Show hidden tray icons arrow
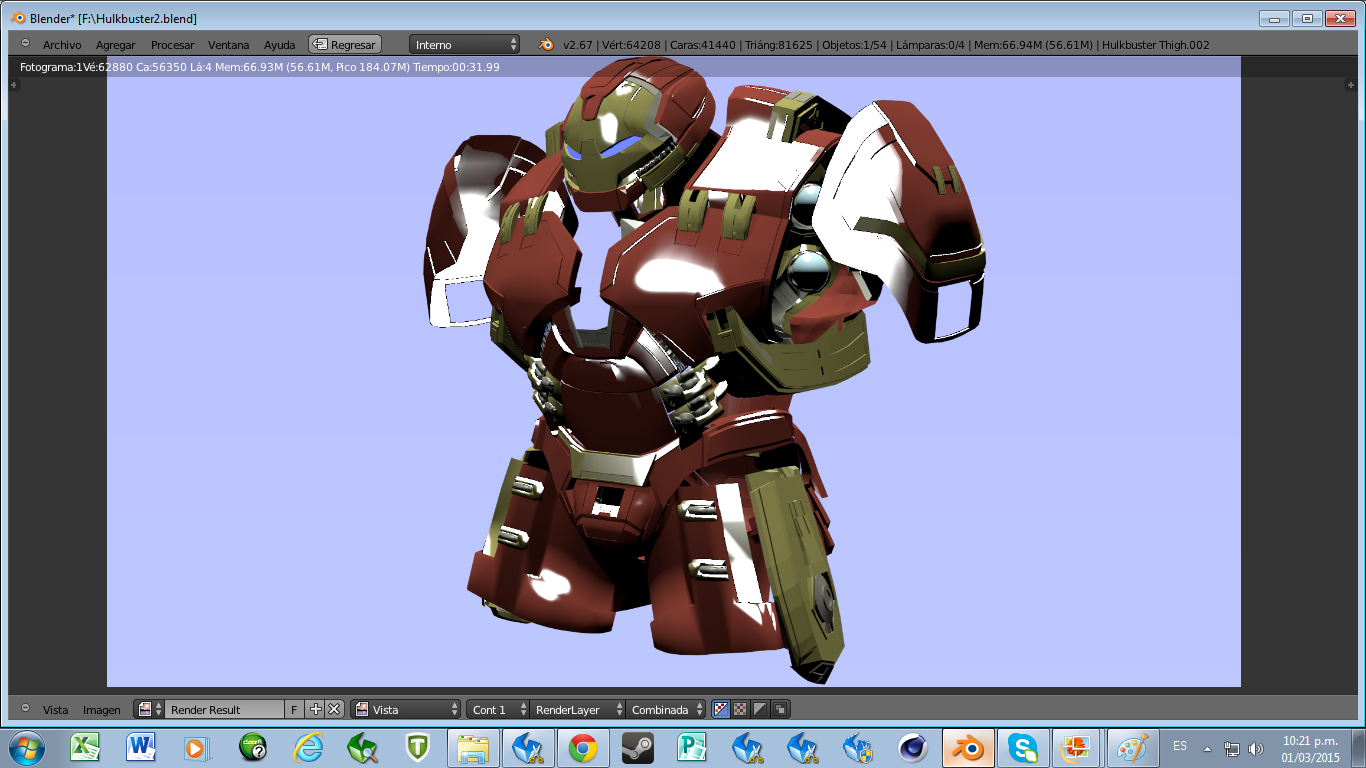This screenshot has width=1366, height=768. [x=1207, y=748]
